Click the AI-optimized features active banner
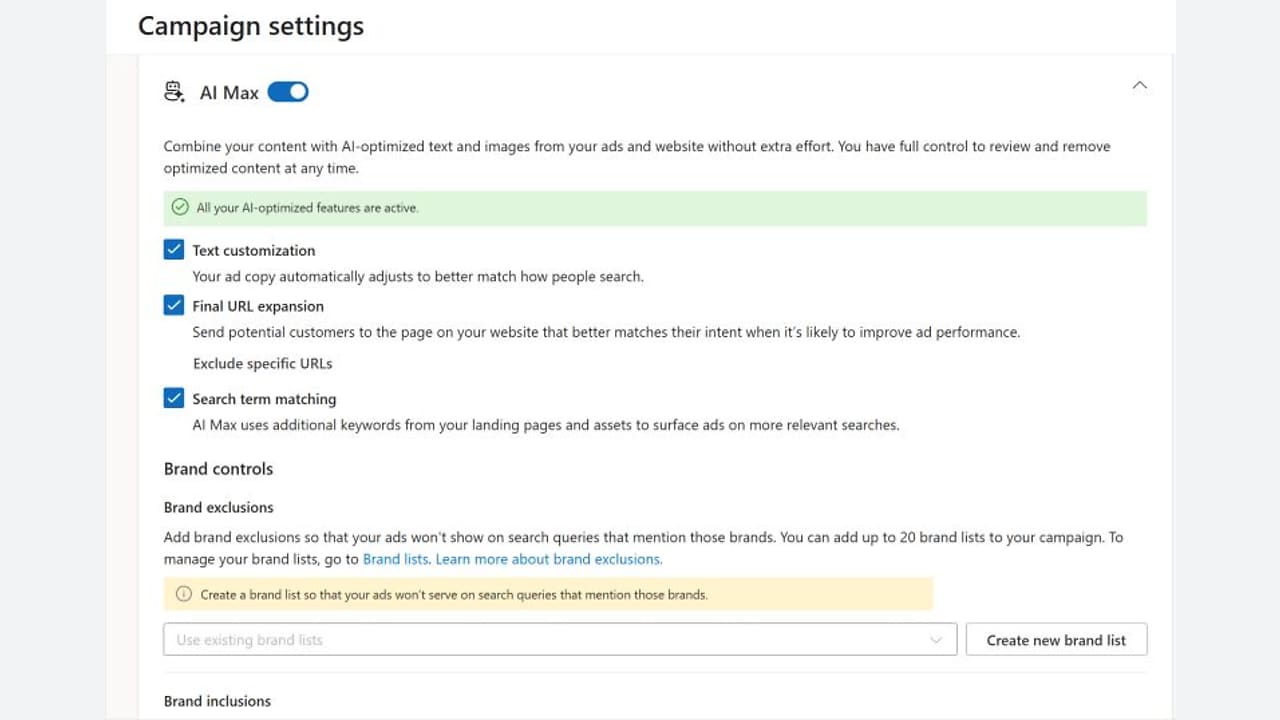The height and width of the screenshot is (720, 1280). [x=655, y=208]
